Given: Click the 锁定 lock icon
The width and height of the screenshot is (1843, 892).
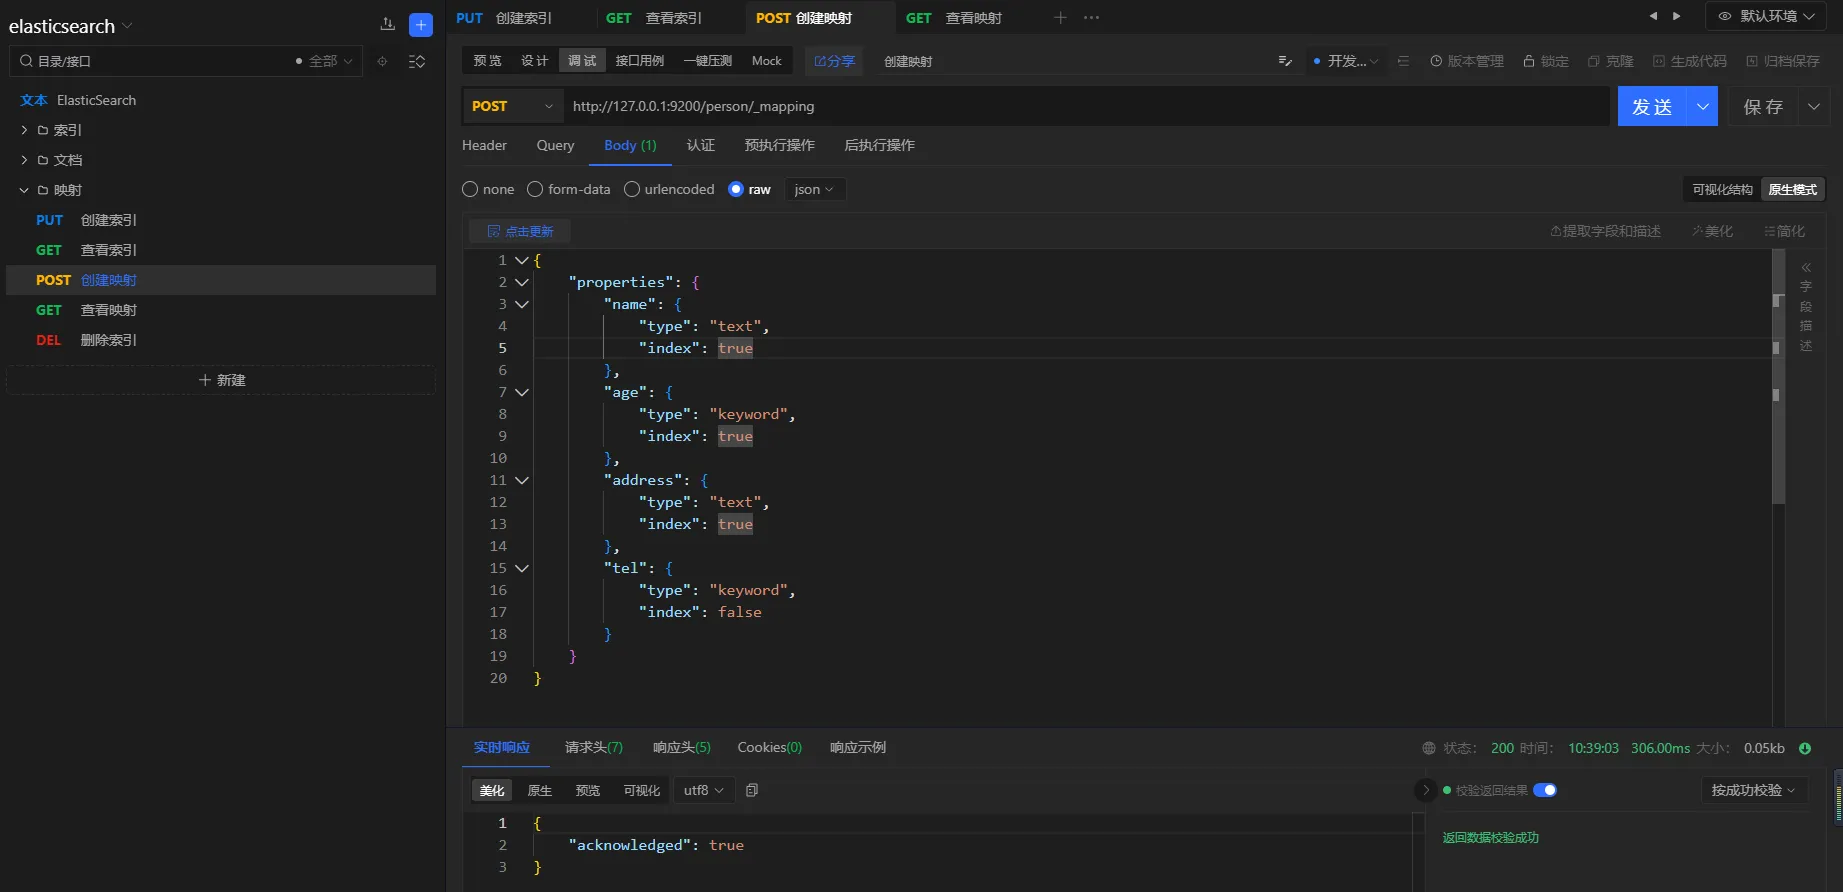Looking at the screenshot, I should click(x=1528, y=61).
